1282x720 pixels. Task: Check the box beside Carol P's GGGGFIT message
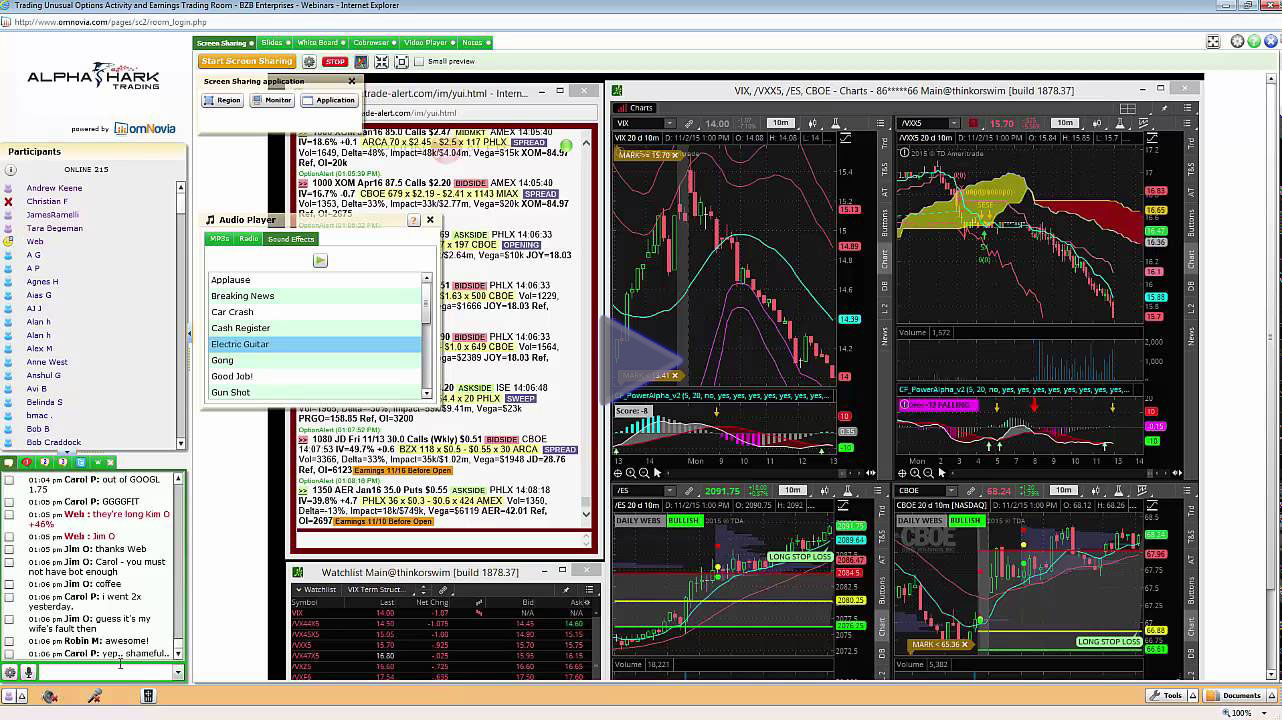pyautogui.click(x=9, y=502)
